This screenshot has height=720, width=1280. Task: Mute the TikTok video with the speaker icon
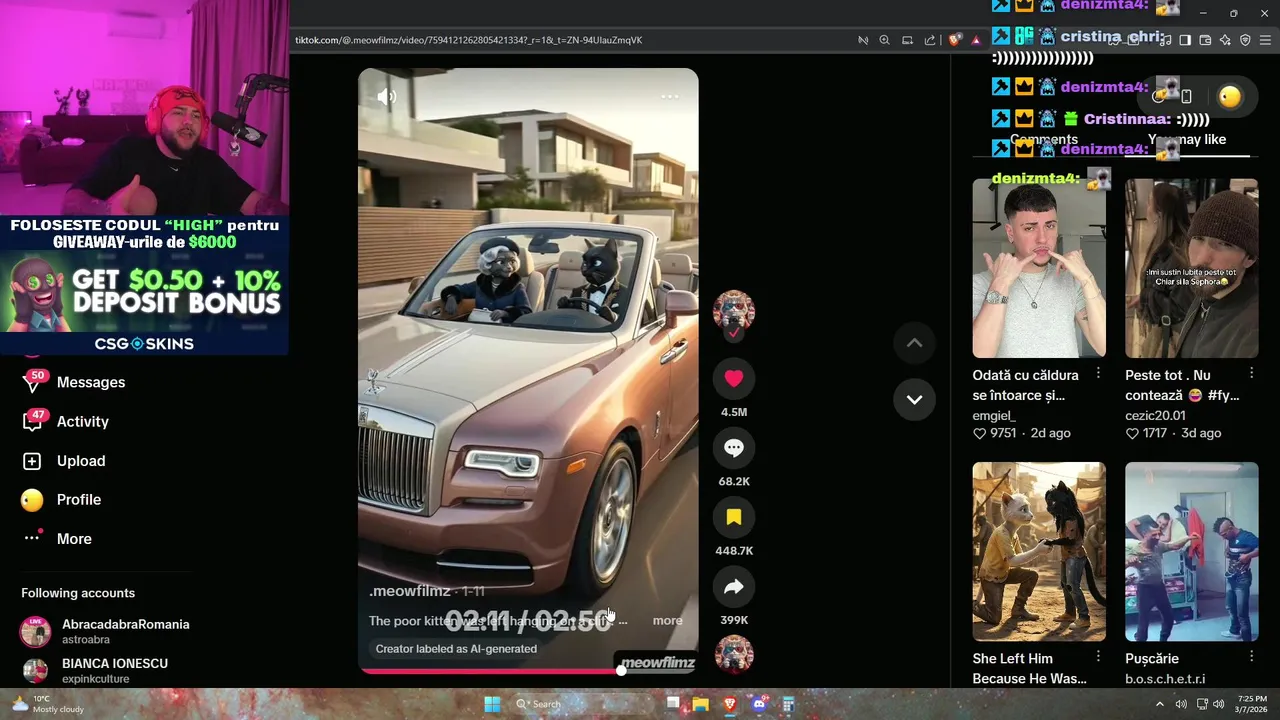(386, 97)
